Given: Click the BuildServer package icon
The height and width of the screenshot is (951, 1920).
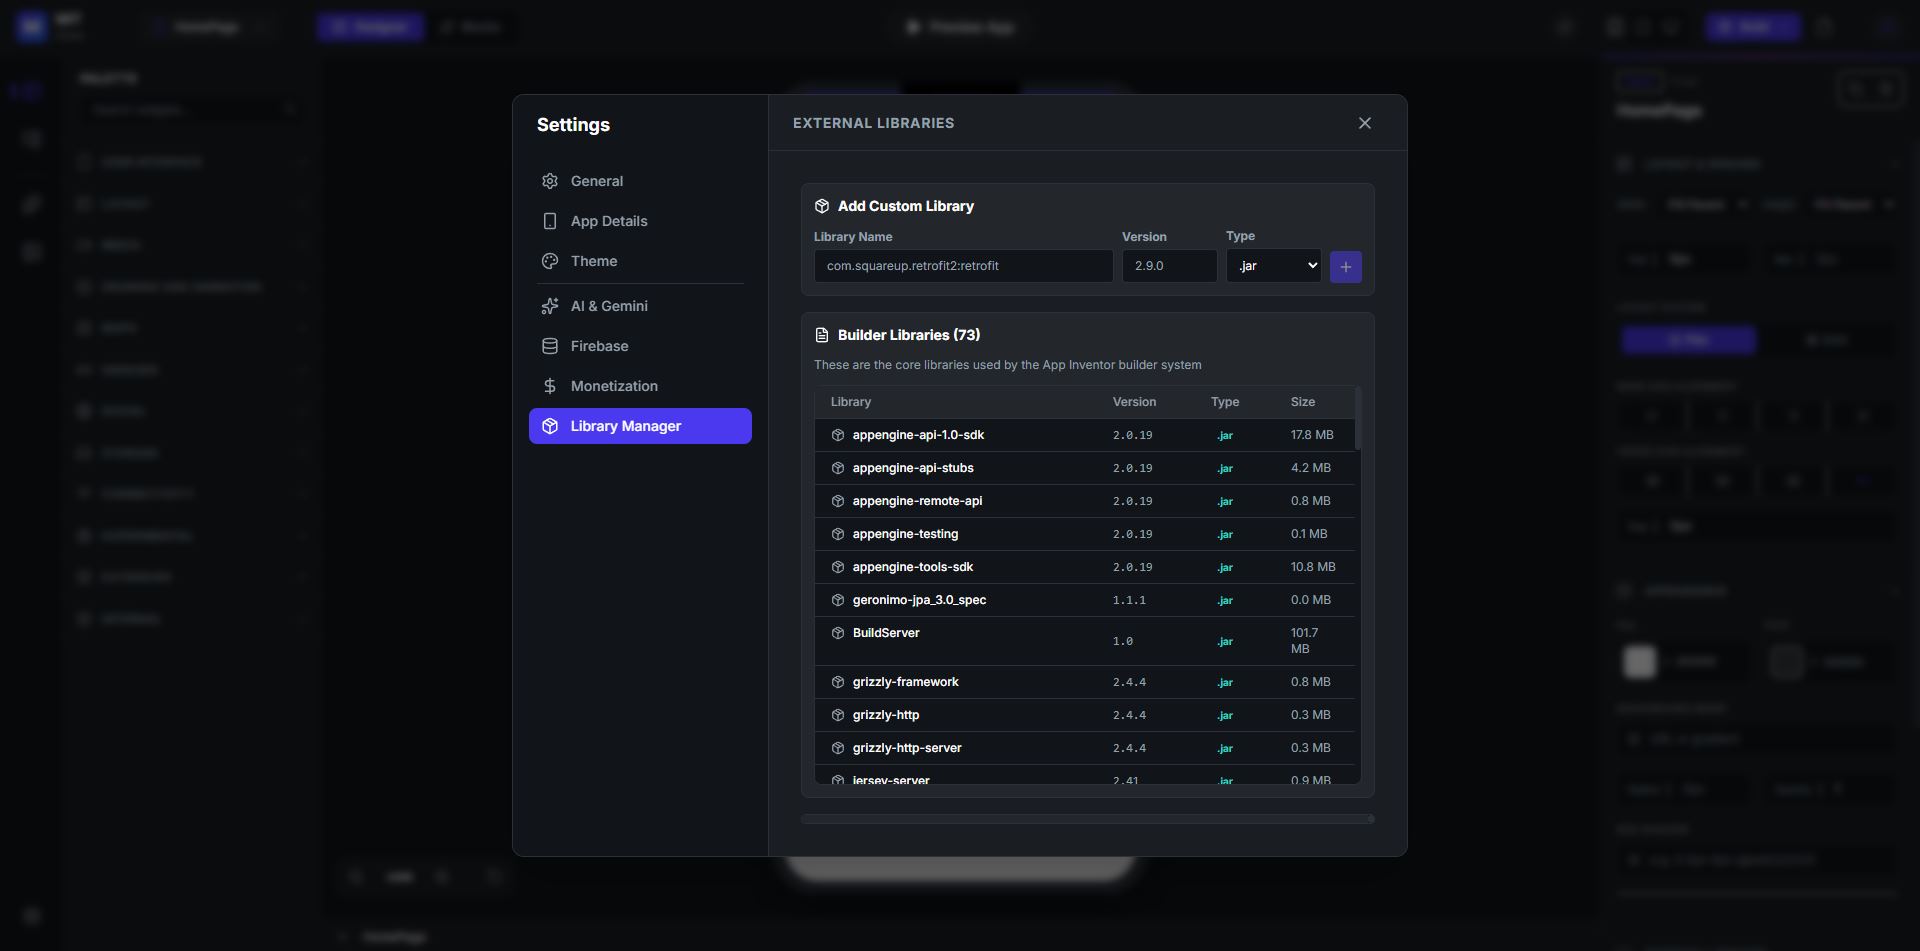Looking at the screenshot, I should 838,633.
